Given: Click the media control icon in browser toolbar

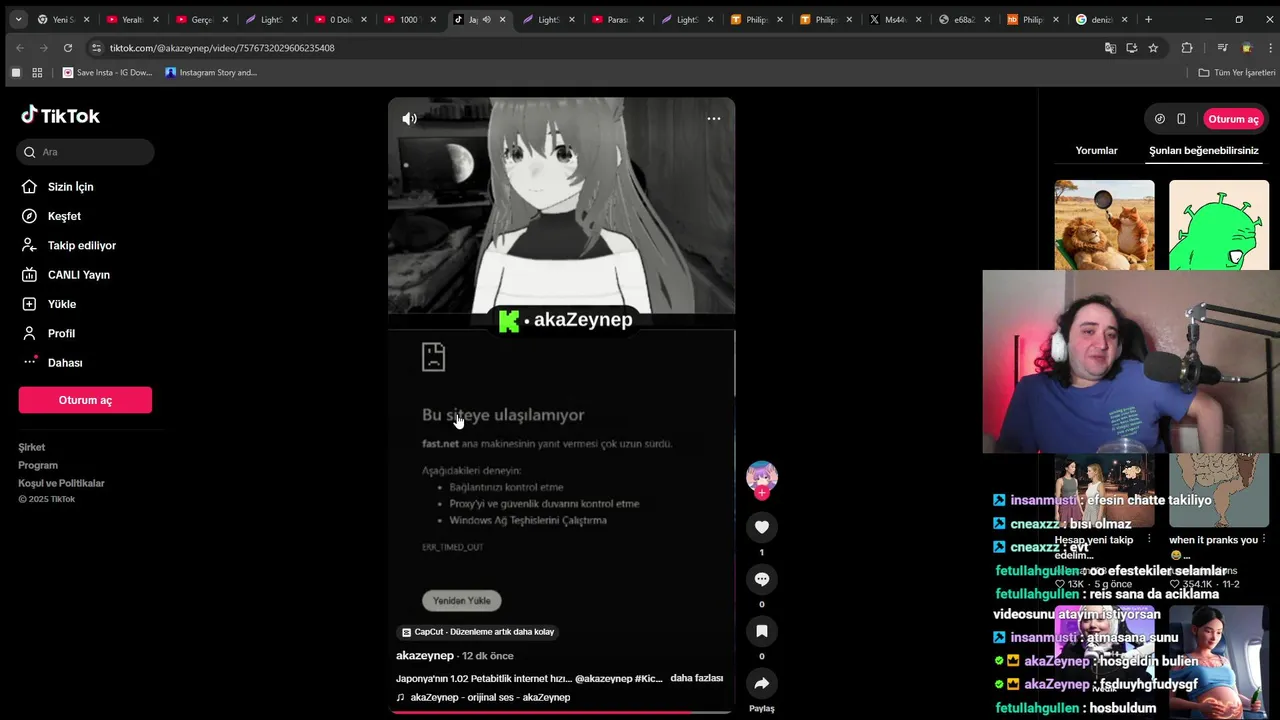Looking at the screenshot, I should coord(1222,48).
